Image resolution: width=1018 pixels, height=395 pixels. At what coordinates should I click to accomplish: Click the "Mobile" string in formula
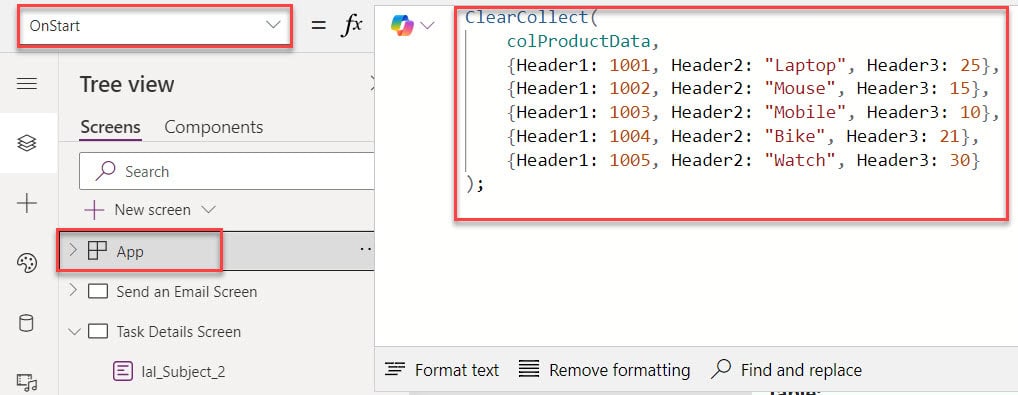click(x=805, y=112)
